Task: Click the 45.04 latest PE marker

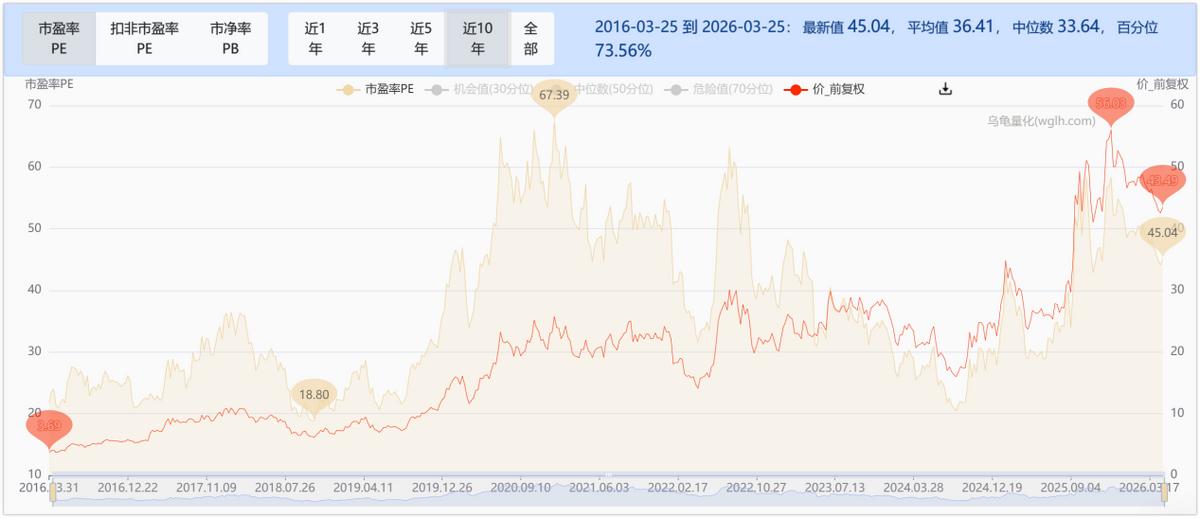Action: click(1162, 233)
